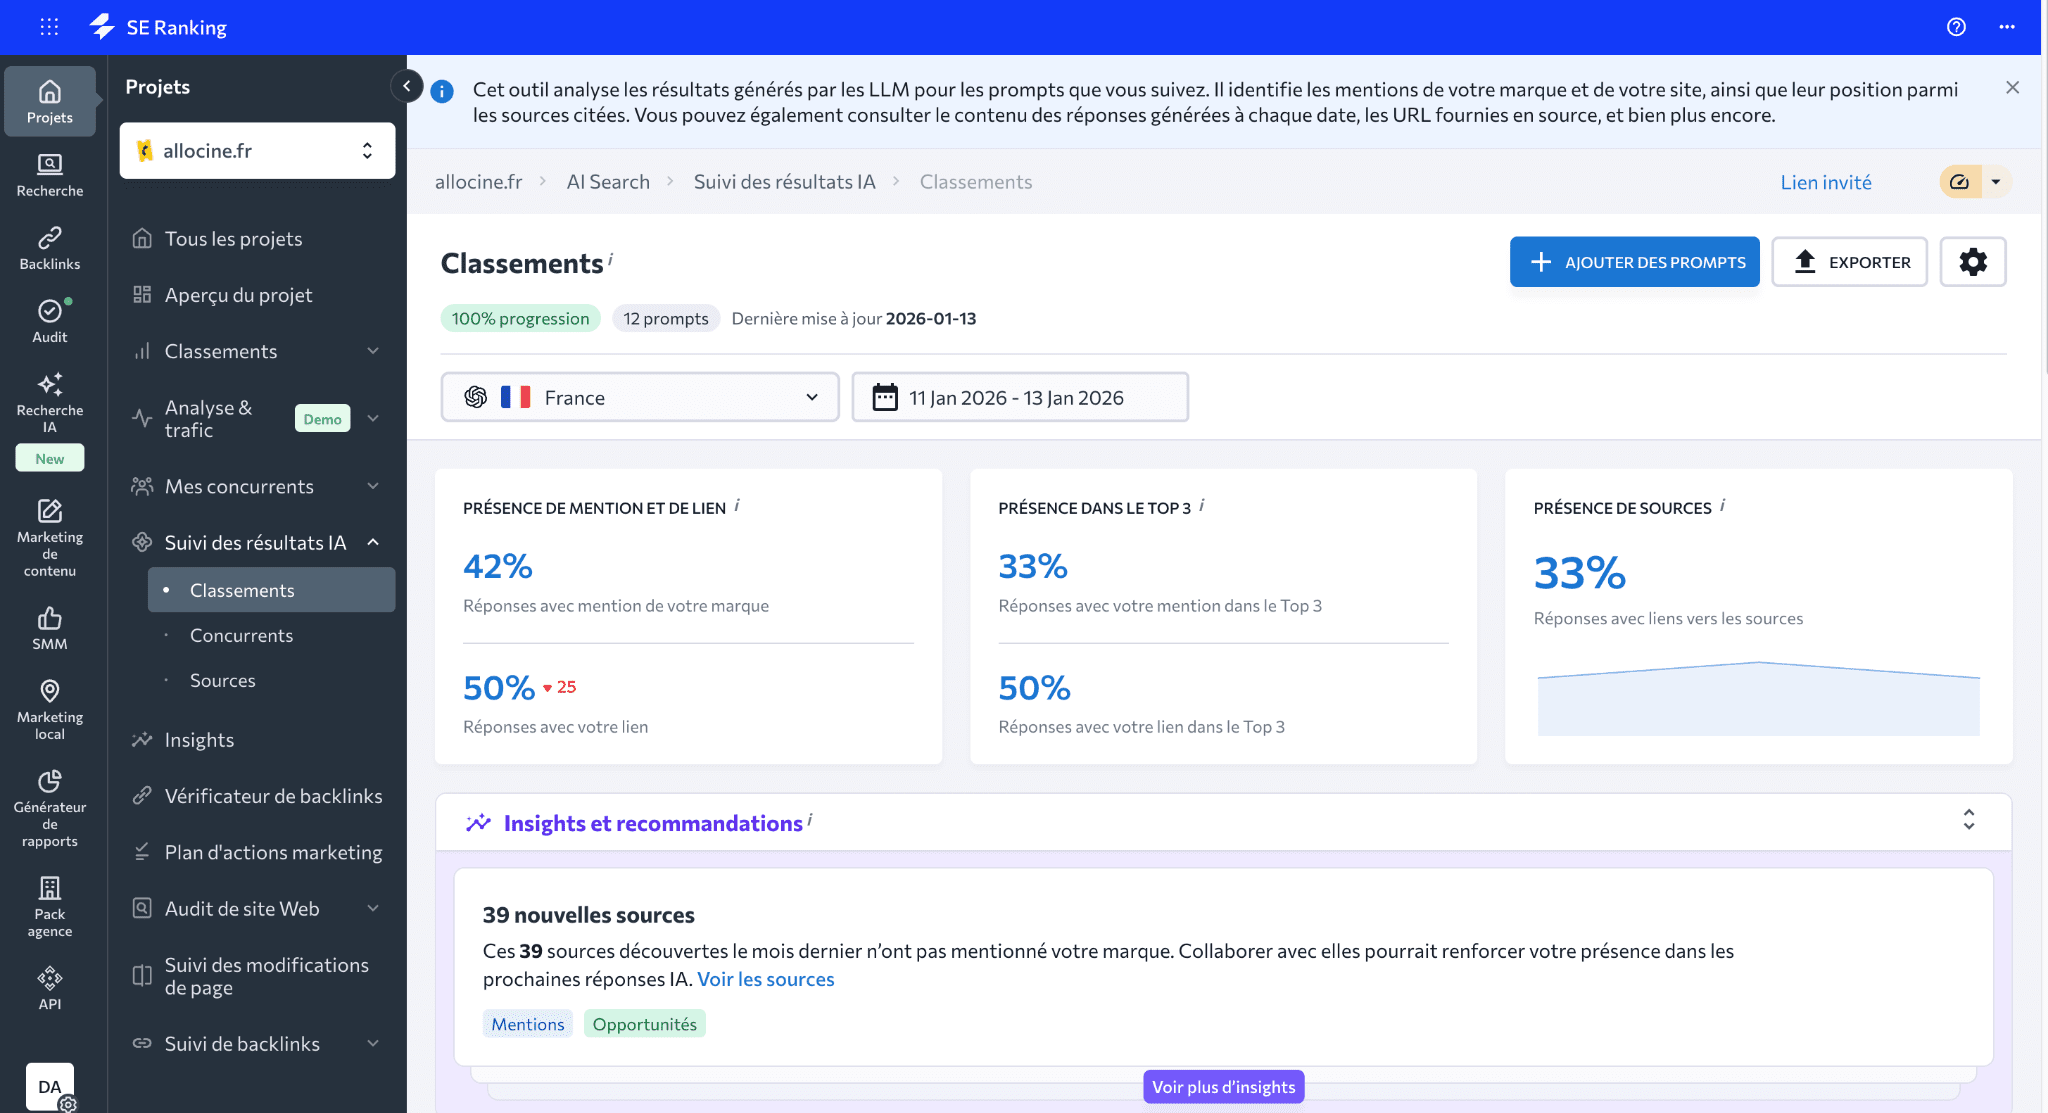The width and height of the screenshot is (2048, 1113).
Task: Open the Backlinks section icon
Action: (49, 247)
